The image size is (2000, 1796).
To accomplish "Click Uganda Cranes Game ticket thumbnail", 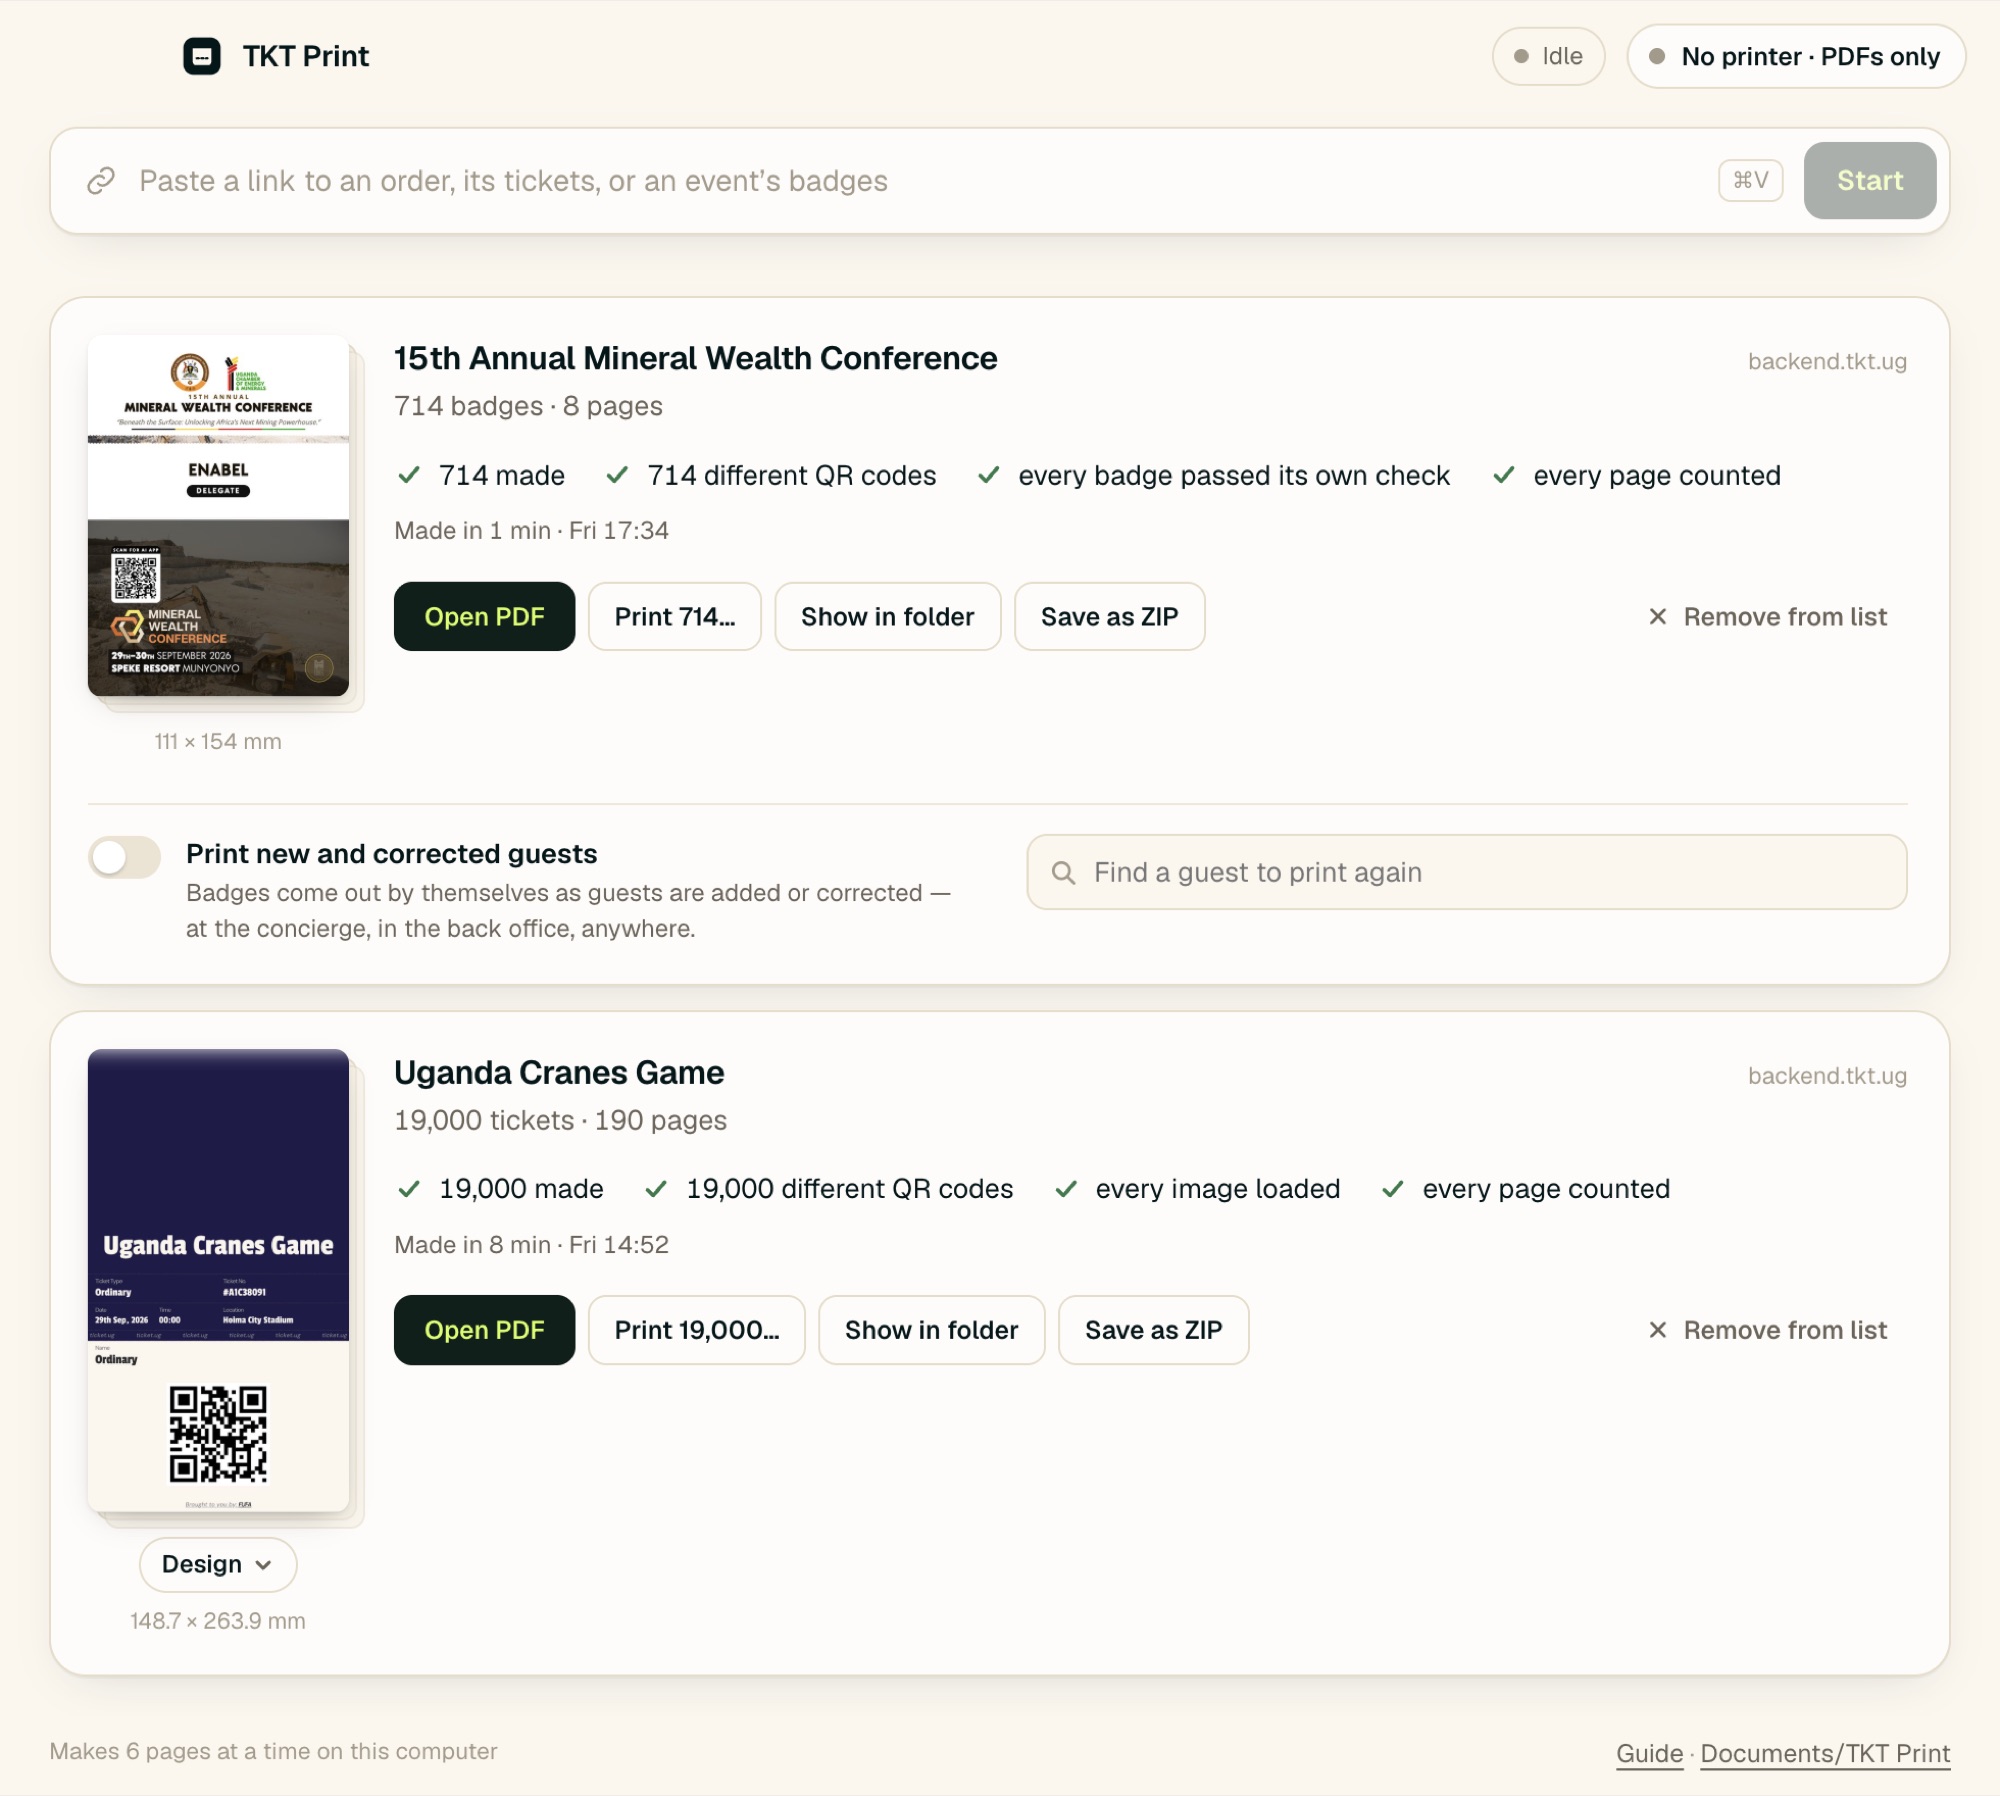I will coord(218,1280).
